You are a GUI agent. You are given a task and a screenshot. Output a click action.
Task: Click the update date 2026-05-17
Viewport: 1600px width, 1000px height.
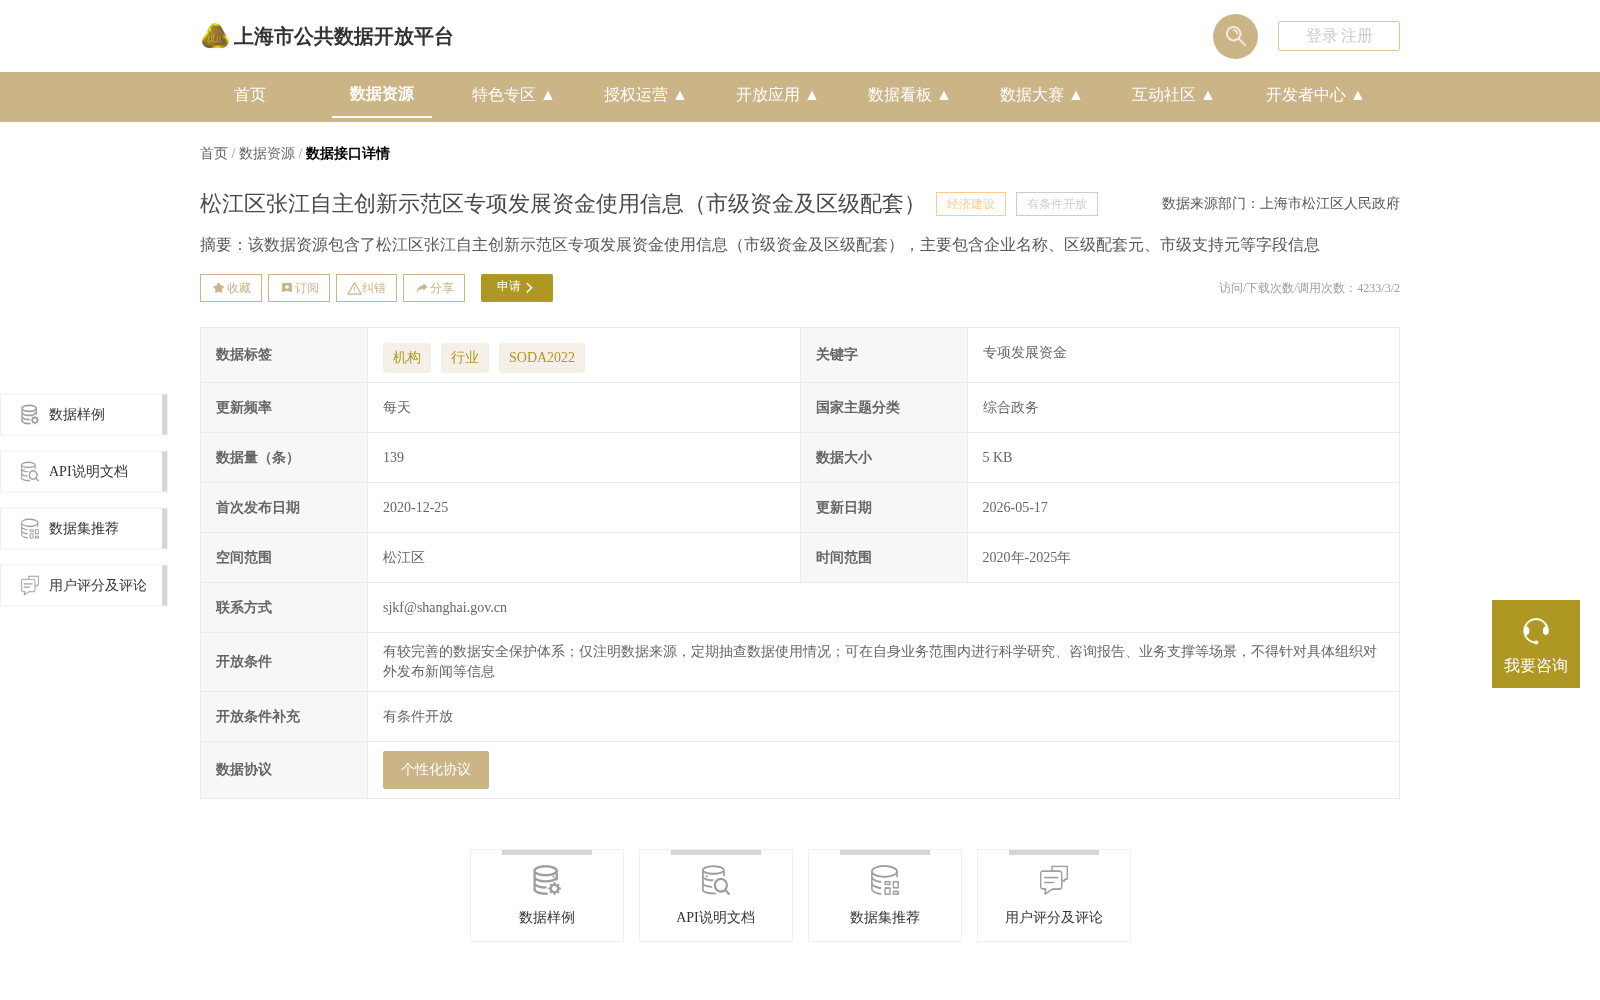pyautogui.click(x=1015, y=508)
